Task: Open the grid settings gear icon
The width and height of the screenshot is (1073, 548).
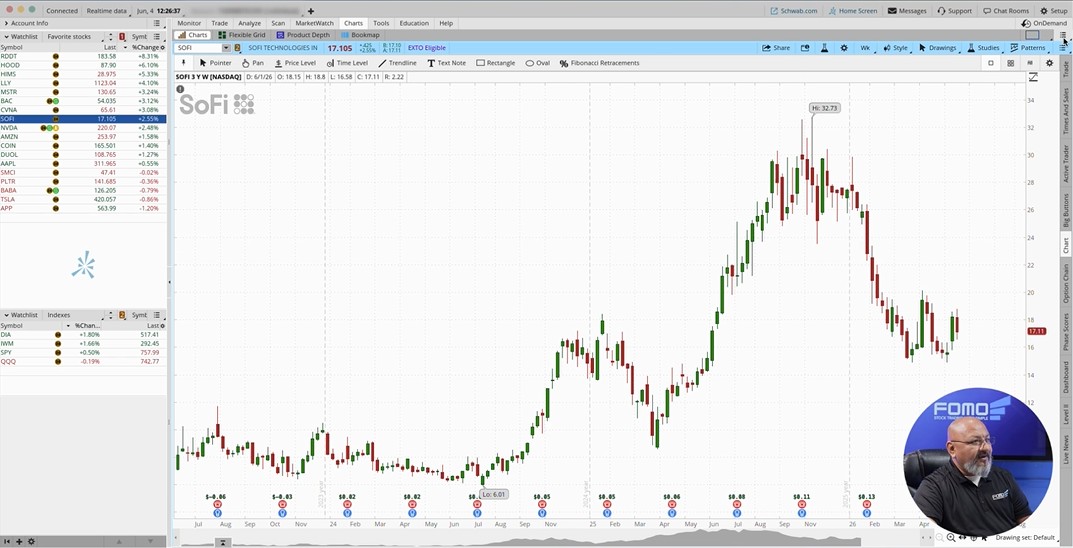Action: coord(1050,63)
